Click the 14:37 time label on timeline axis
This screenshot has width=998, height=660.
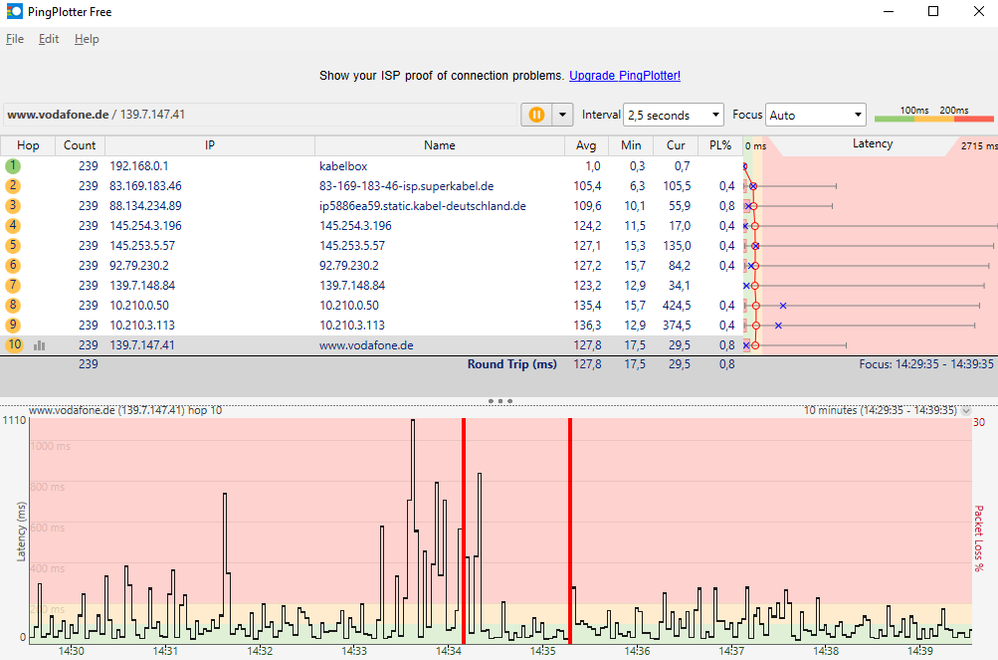731,651
